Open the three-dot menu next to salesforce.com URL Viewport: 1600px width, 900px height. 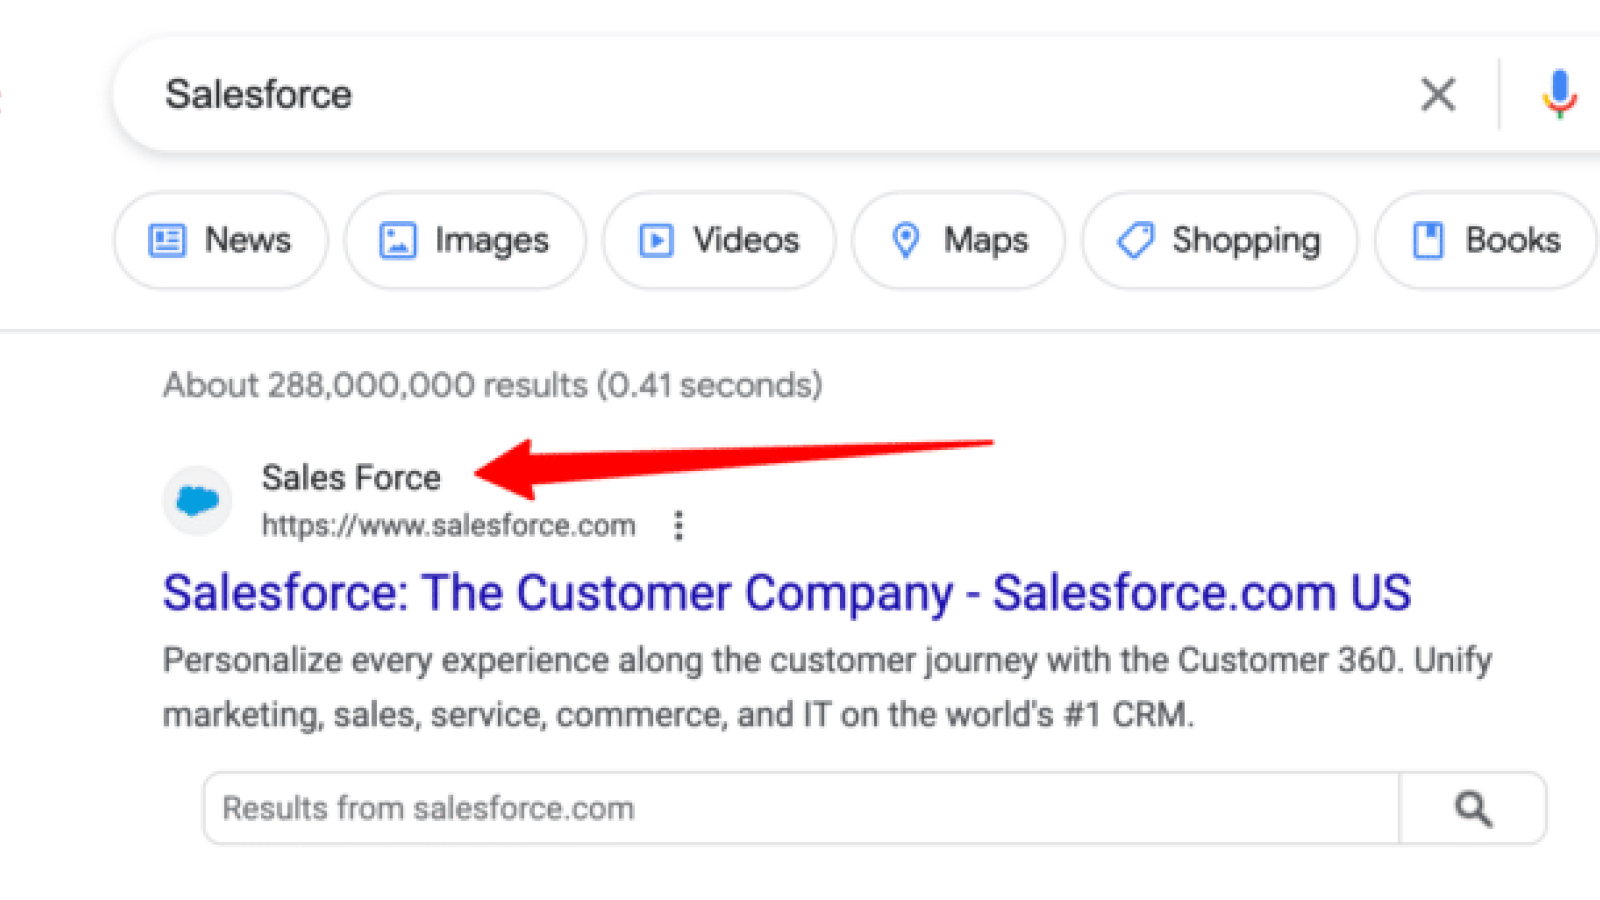coord(679,525)
